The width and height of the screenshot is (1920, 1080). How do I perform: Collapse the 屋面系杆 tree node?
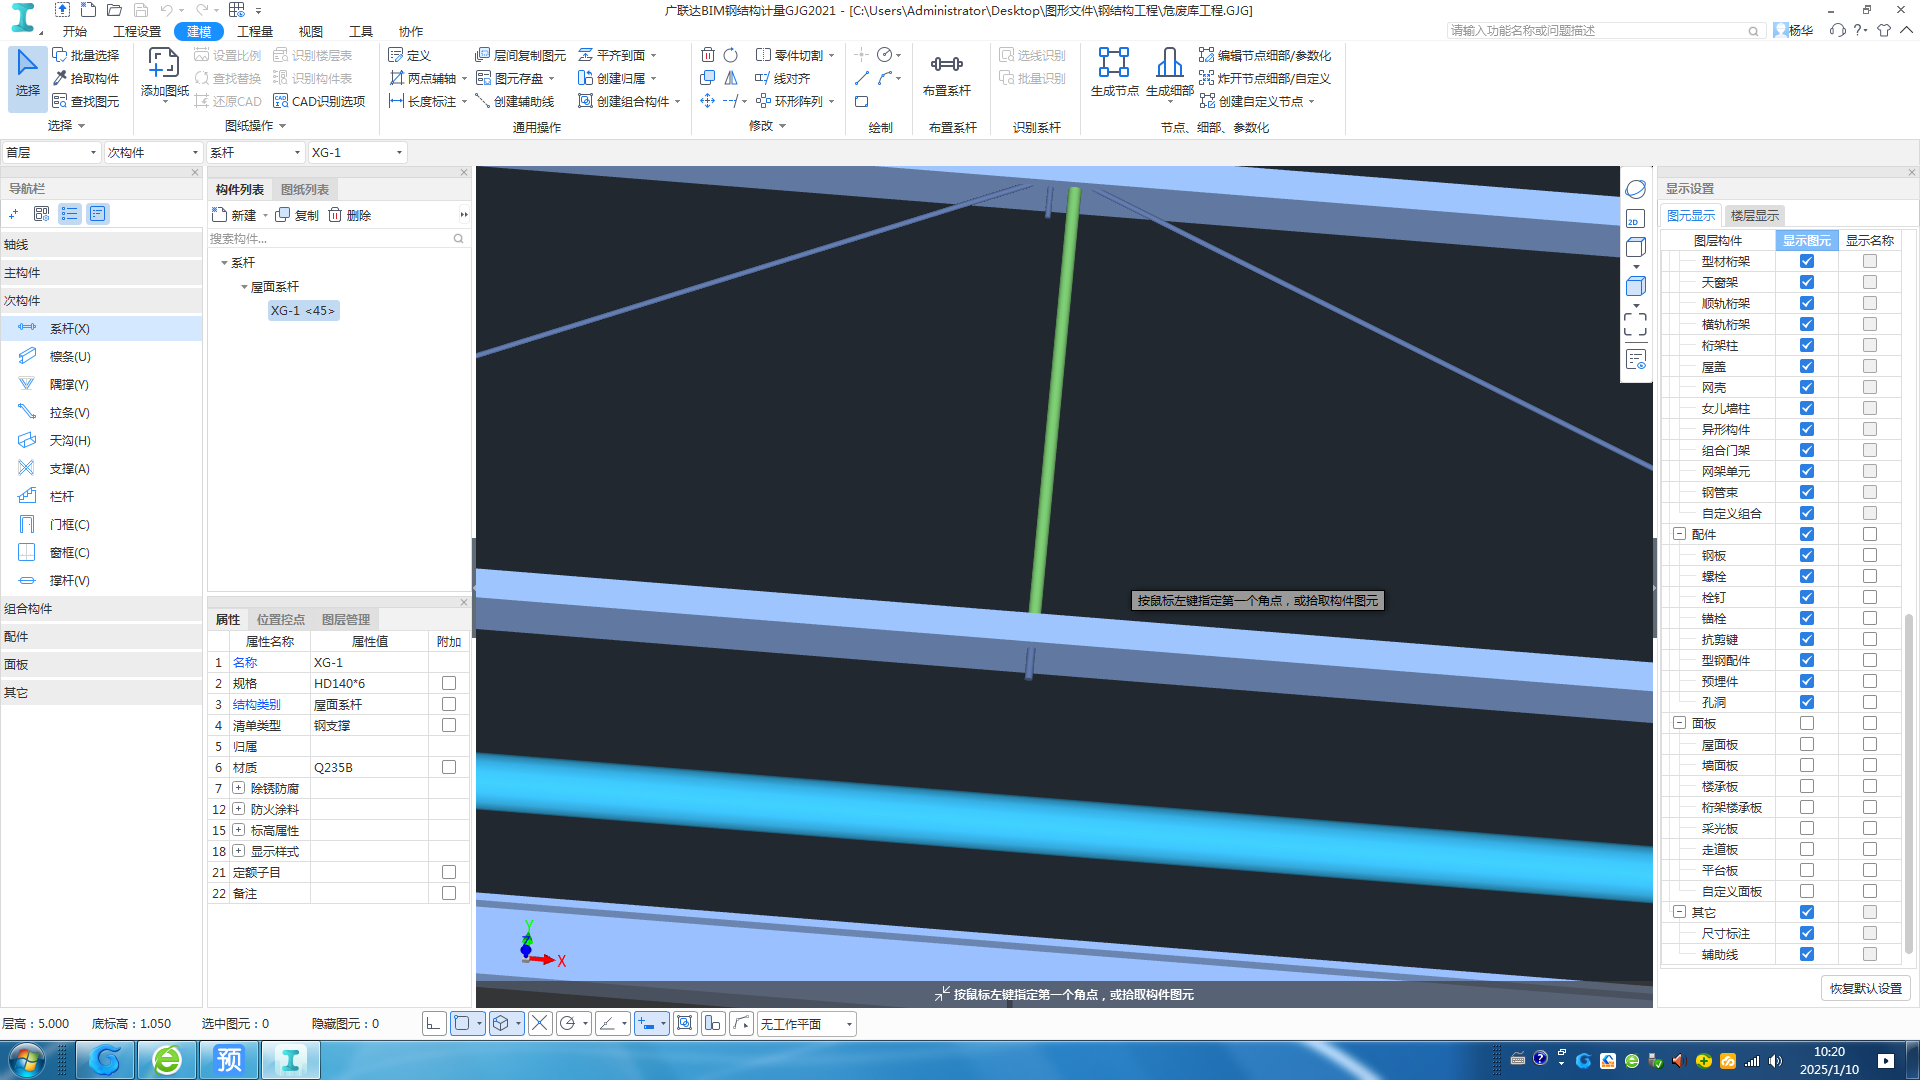pyautogui.click(x=244, y=288)
